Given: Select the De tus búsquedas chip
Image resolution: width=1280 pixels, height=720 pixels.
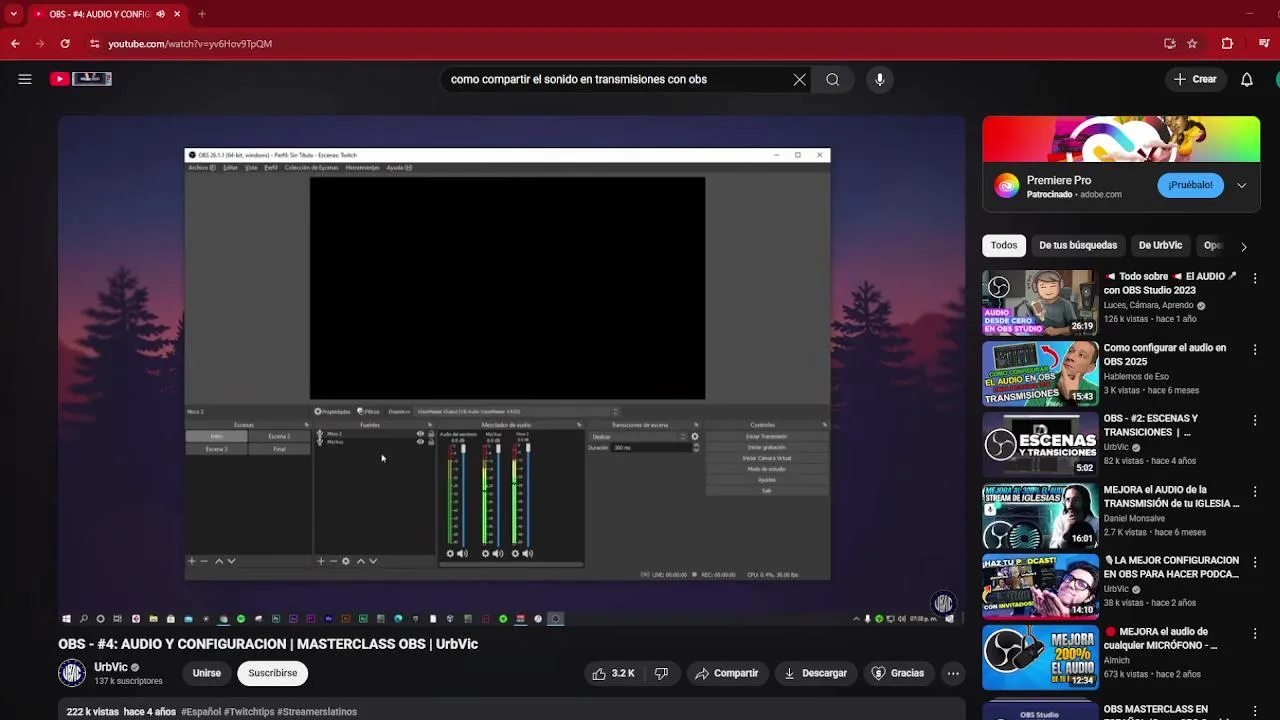Looking at the screenshot, I should [x=1078, y=245].
